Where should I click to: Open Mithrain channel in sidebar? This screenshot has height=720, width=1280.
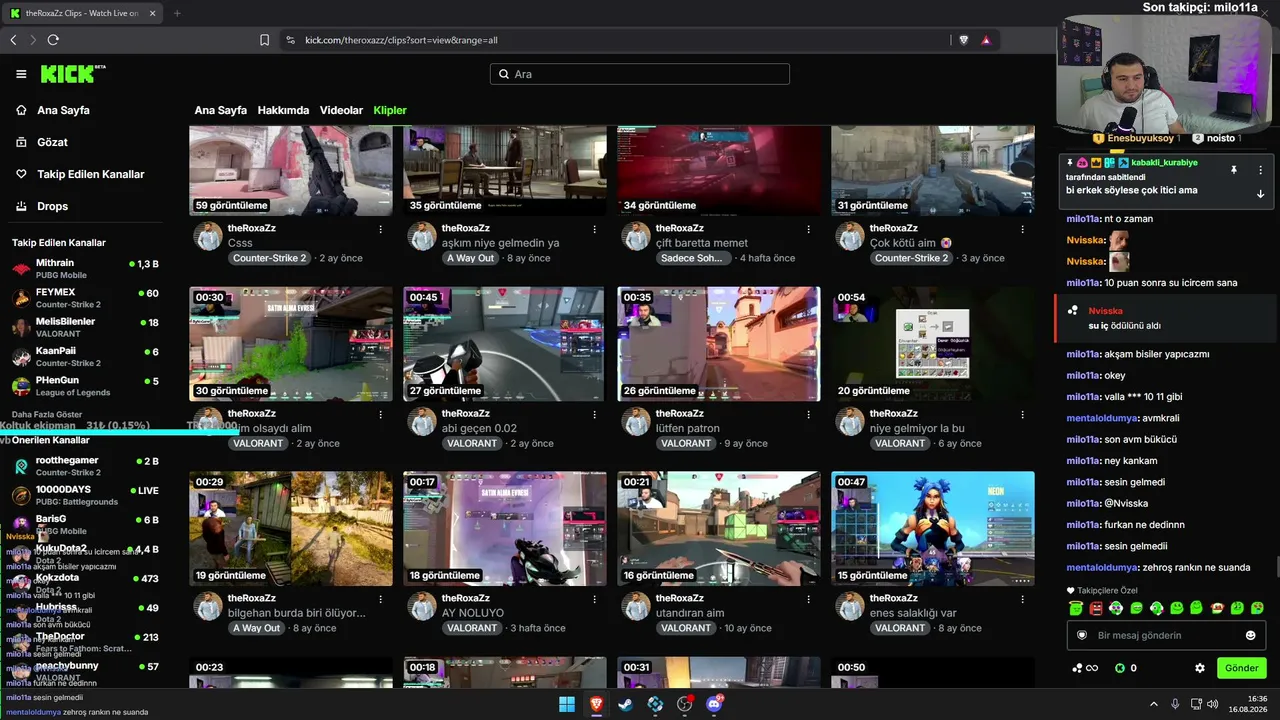click(85, 268)
